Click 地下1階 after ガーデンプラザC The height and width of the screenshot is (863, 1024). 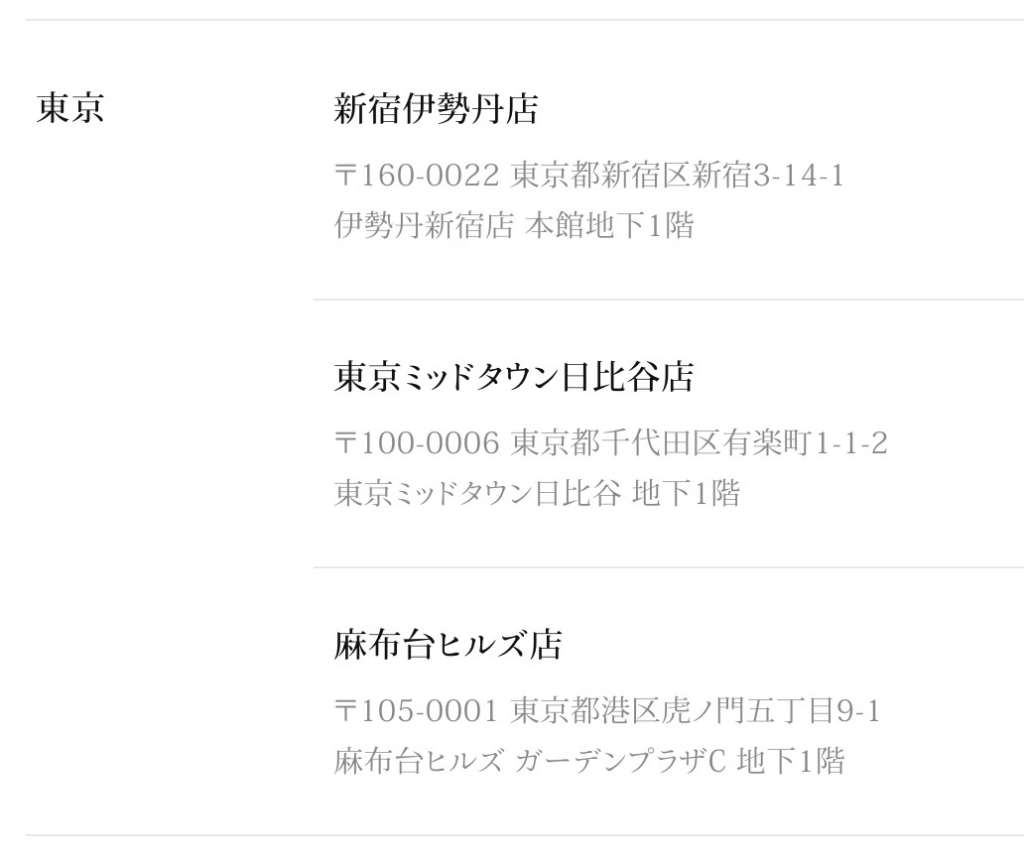[791, 762]
